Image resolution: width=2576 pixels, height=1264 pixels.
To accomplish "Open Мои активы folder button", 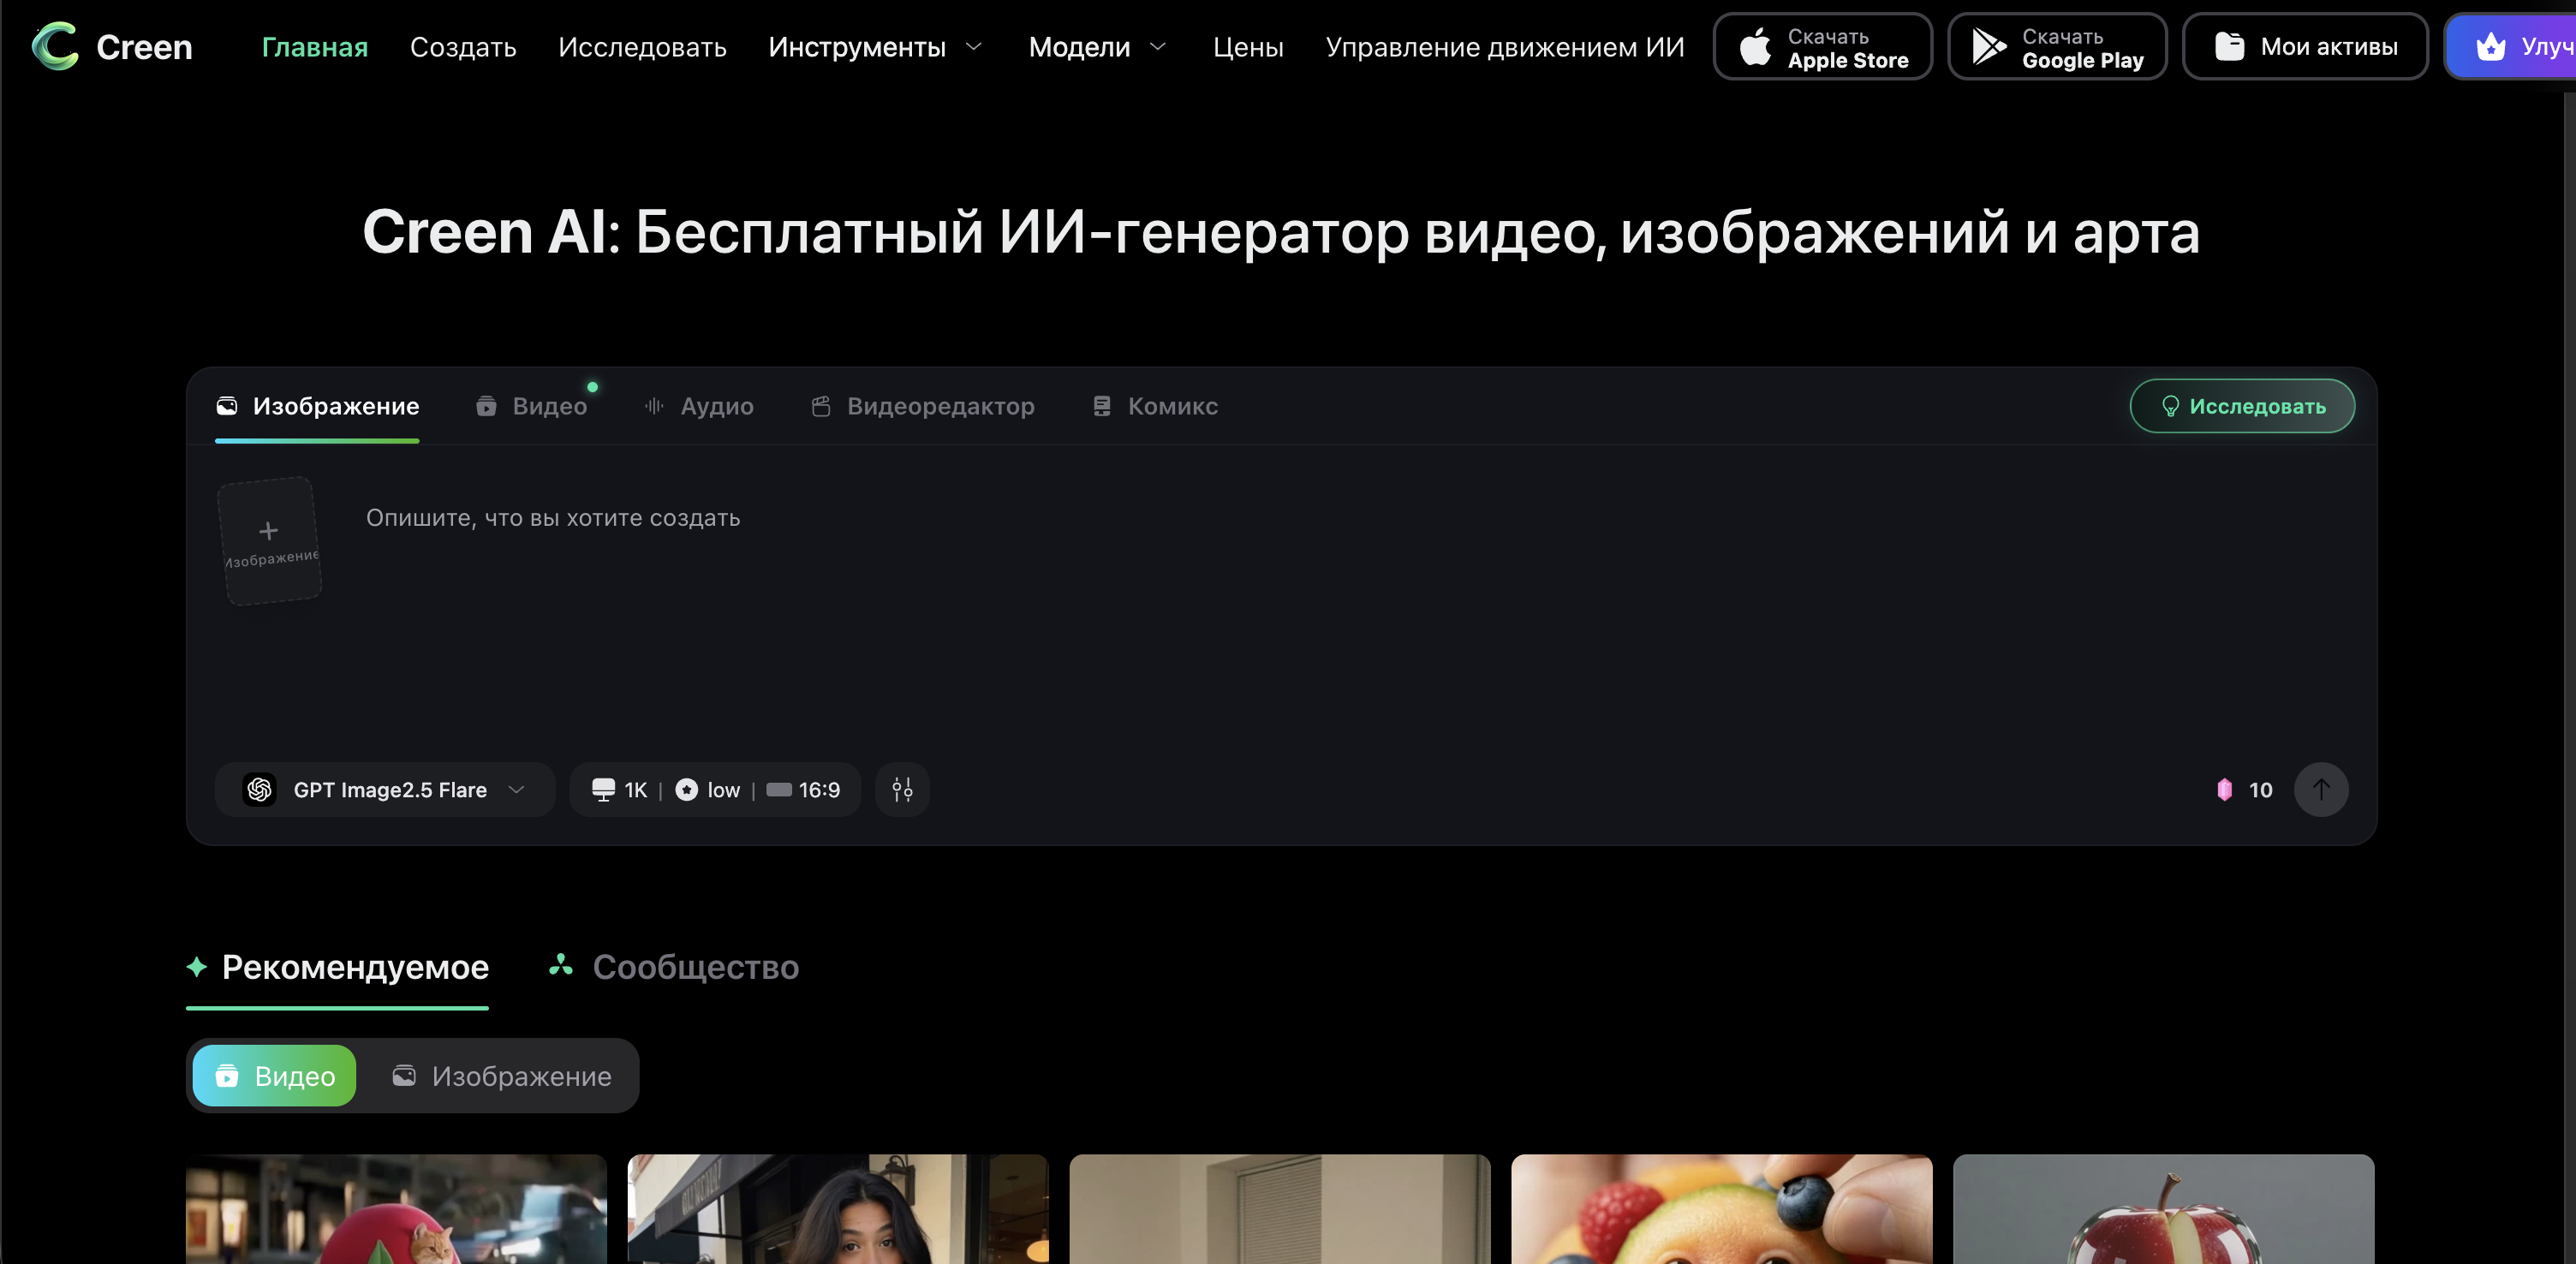I will 2305,47.
